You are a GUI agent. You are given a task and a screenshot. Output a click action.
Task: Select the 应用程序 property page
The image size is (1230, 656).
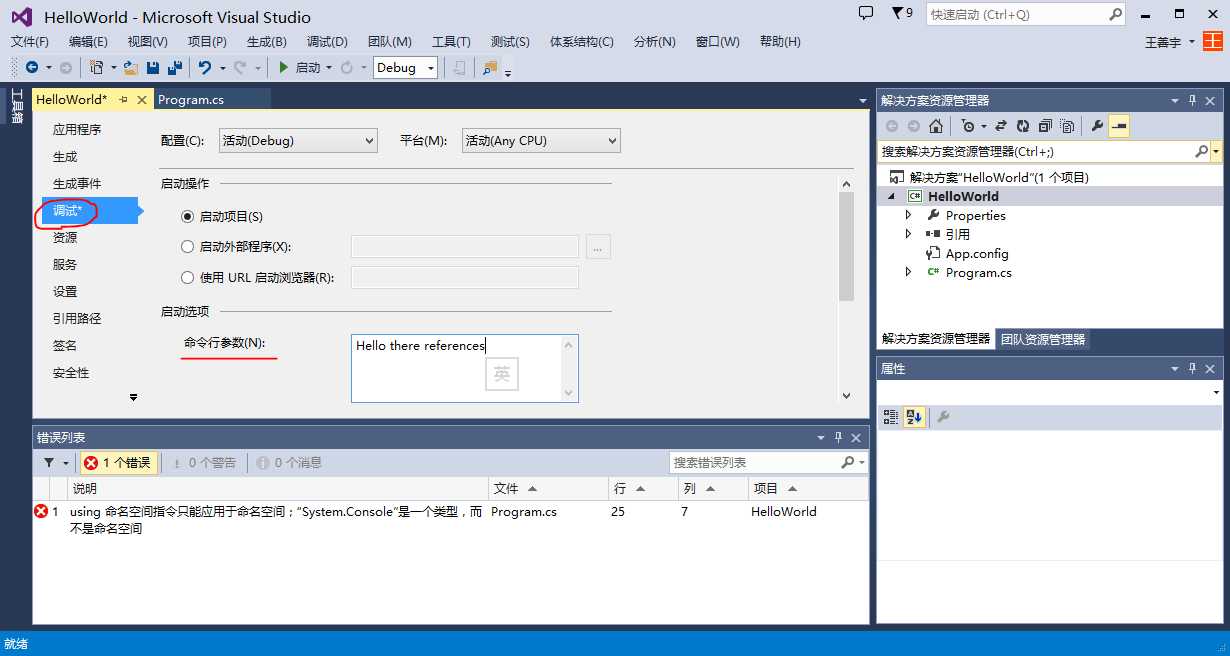[77, 130]
